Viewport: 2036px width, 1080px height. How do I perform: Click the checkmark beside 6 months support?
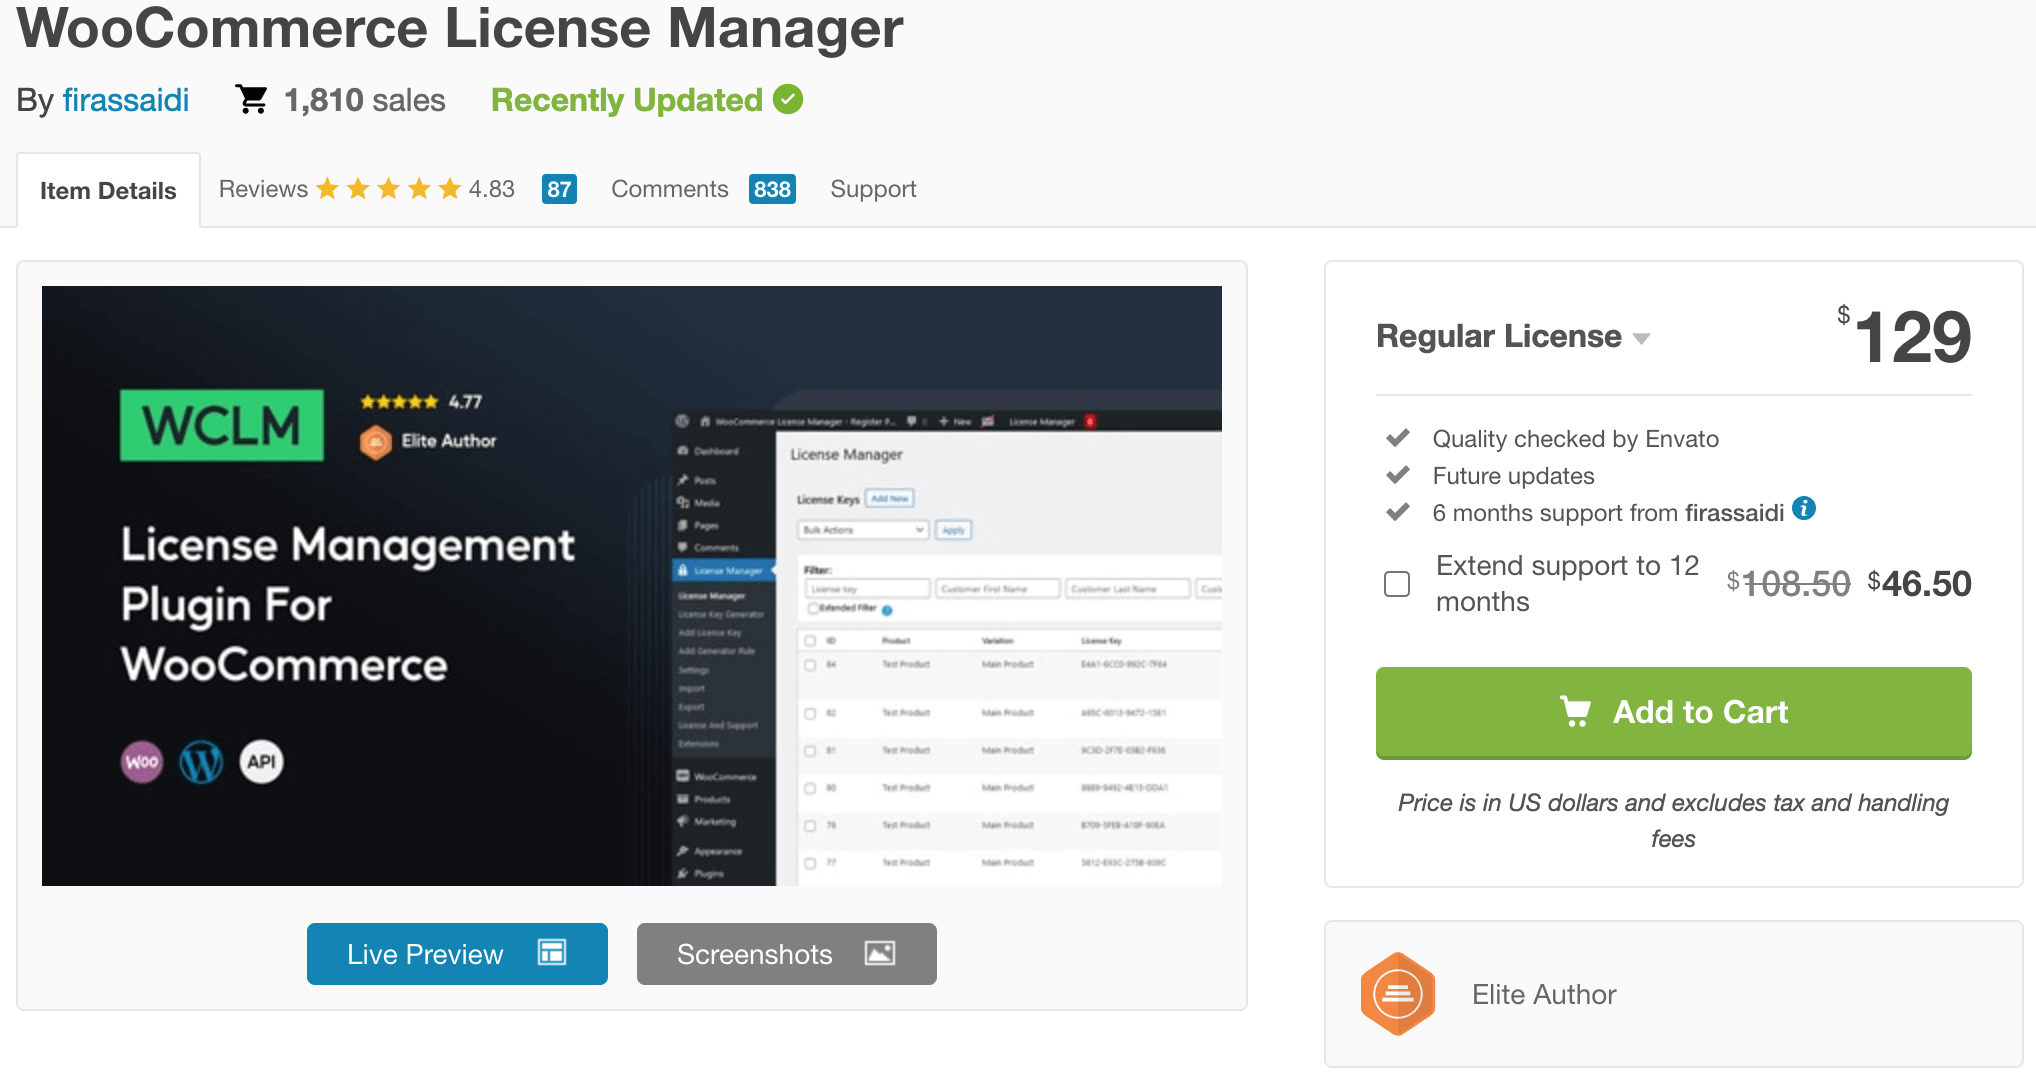(1398, 512)
